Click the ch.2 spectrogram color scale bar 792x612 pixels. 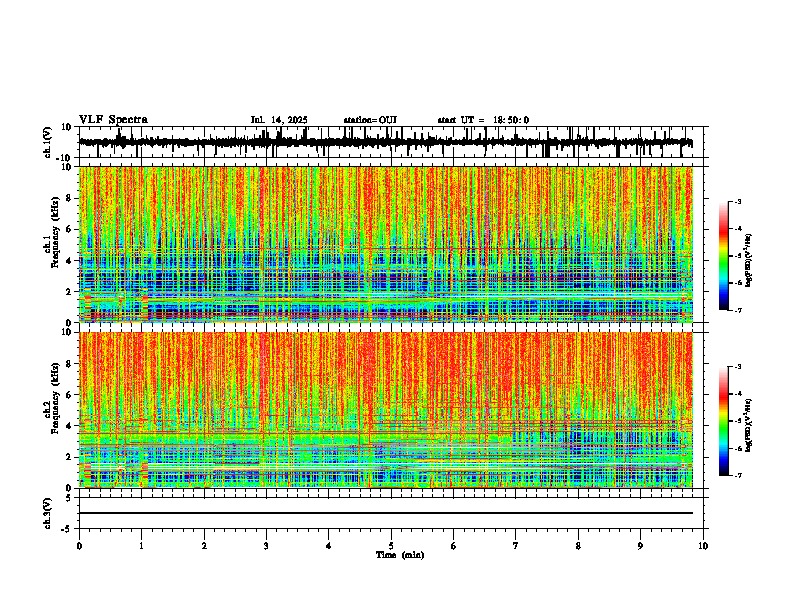tap(724, 421)
